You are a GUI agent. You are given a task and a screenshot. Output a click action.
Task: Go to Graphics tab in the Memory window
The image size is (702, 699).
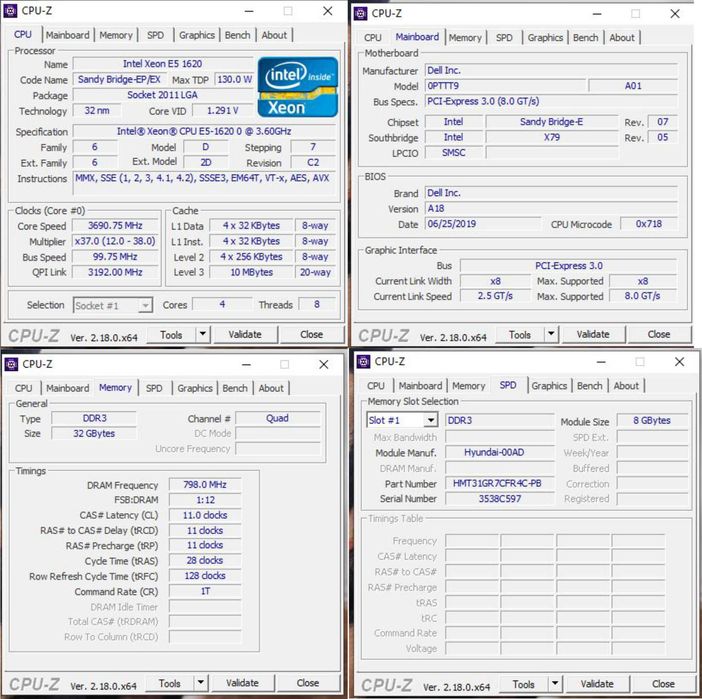195,388
